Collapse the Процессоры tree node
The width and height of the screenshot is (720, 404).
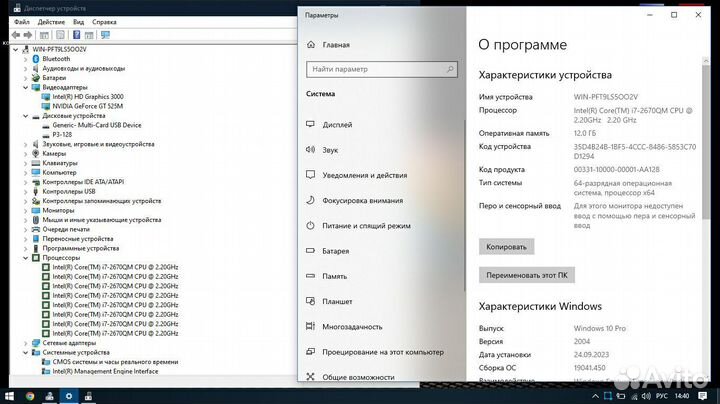pyautogui.click(x=27, y=258)
